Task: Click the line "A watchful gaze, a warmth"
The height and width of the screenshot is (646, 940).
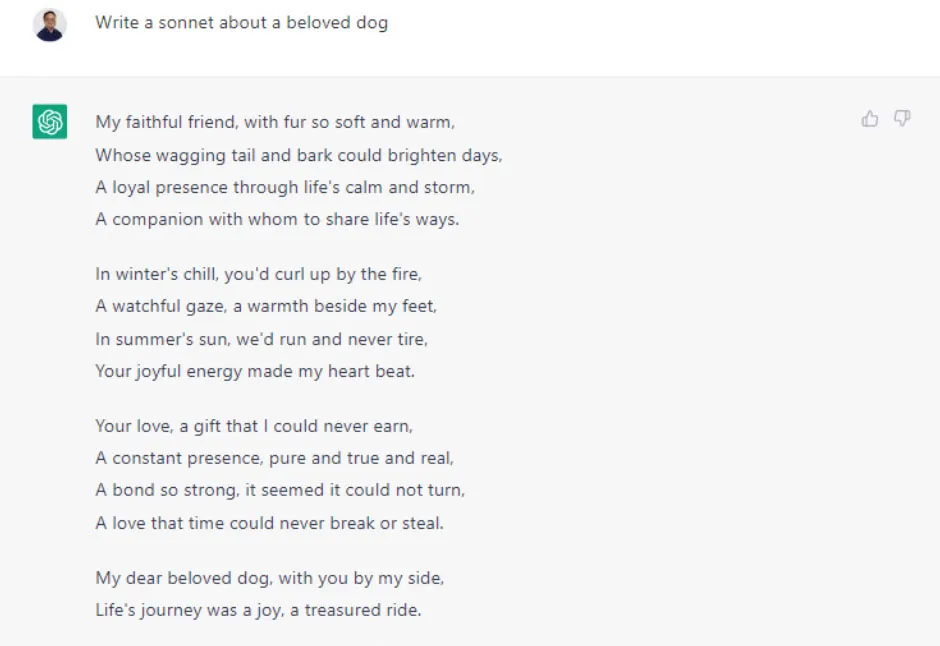Action: [x=266, y=306]
